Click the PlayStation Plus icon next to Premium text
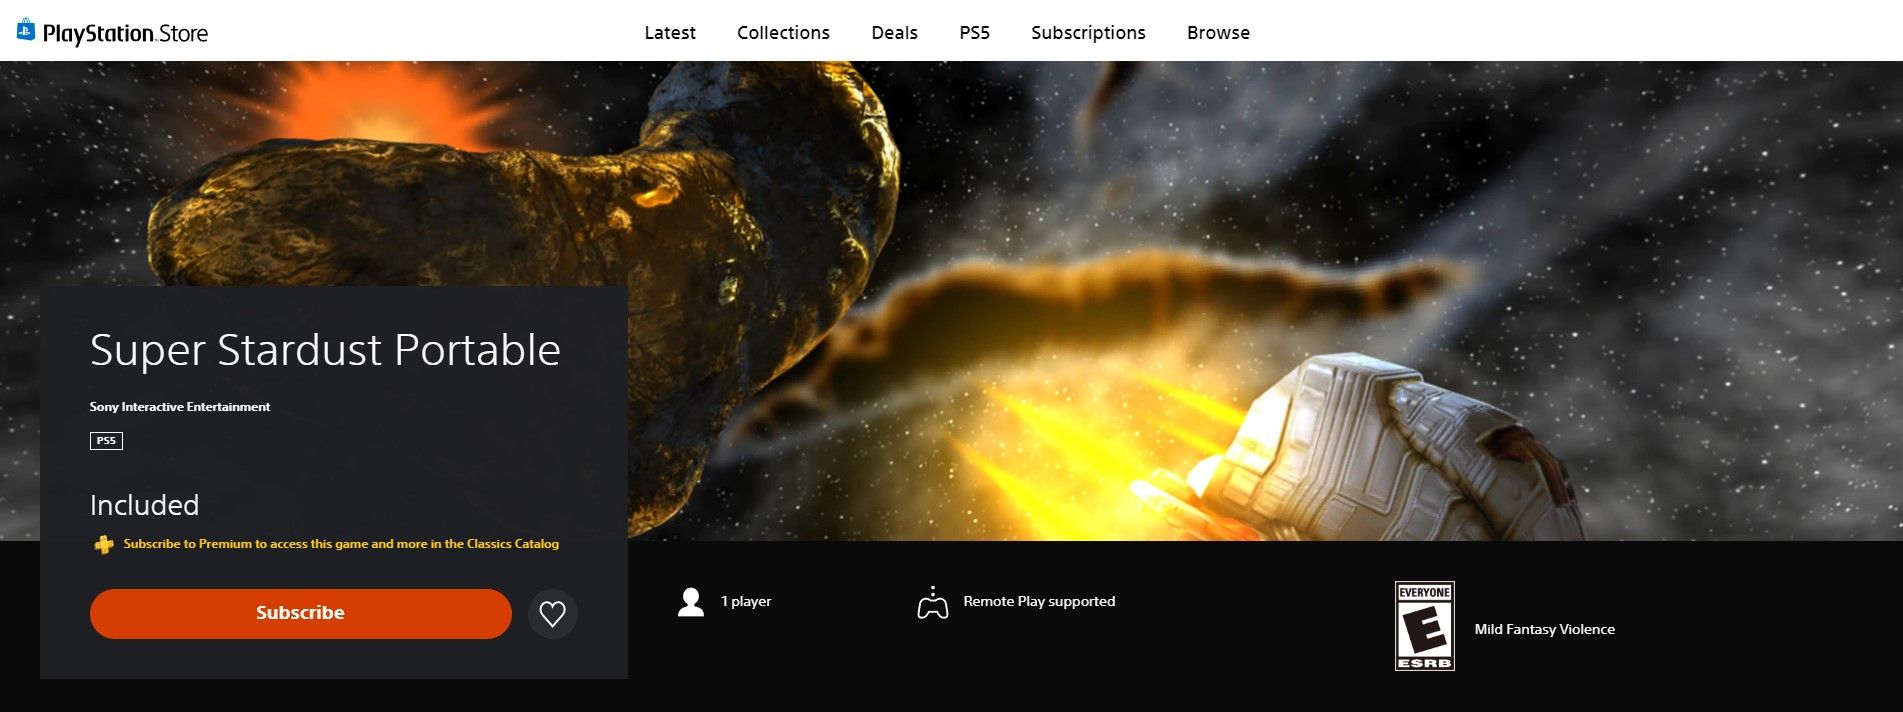Screen dimensions: 1903x712 click(103, 544)
